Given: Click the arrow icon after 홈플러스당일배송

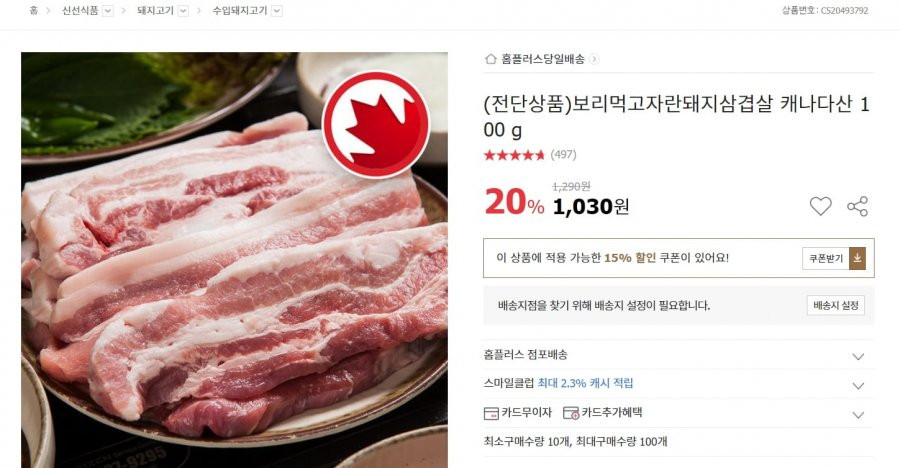Looking at the screenshot, I should pos(594,59).
